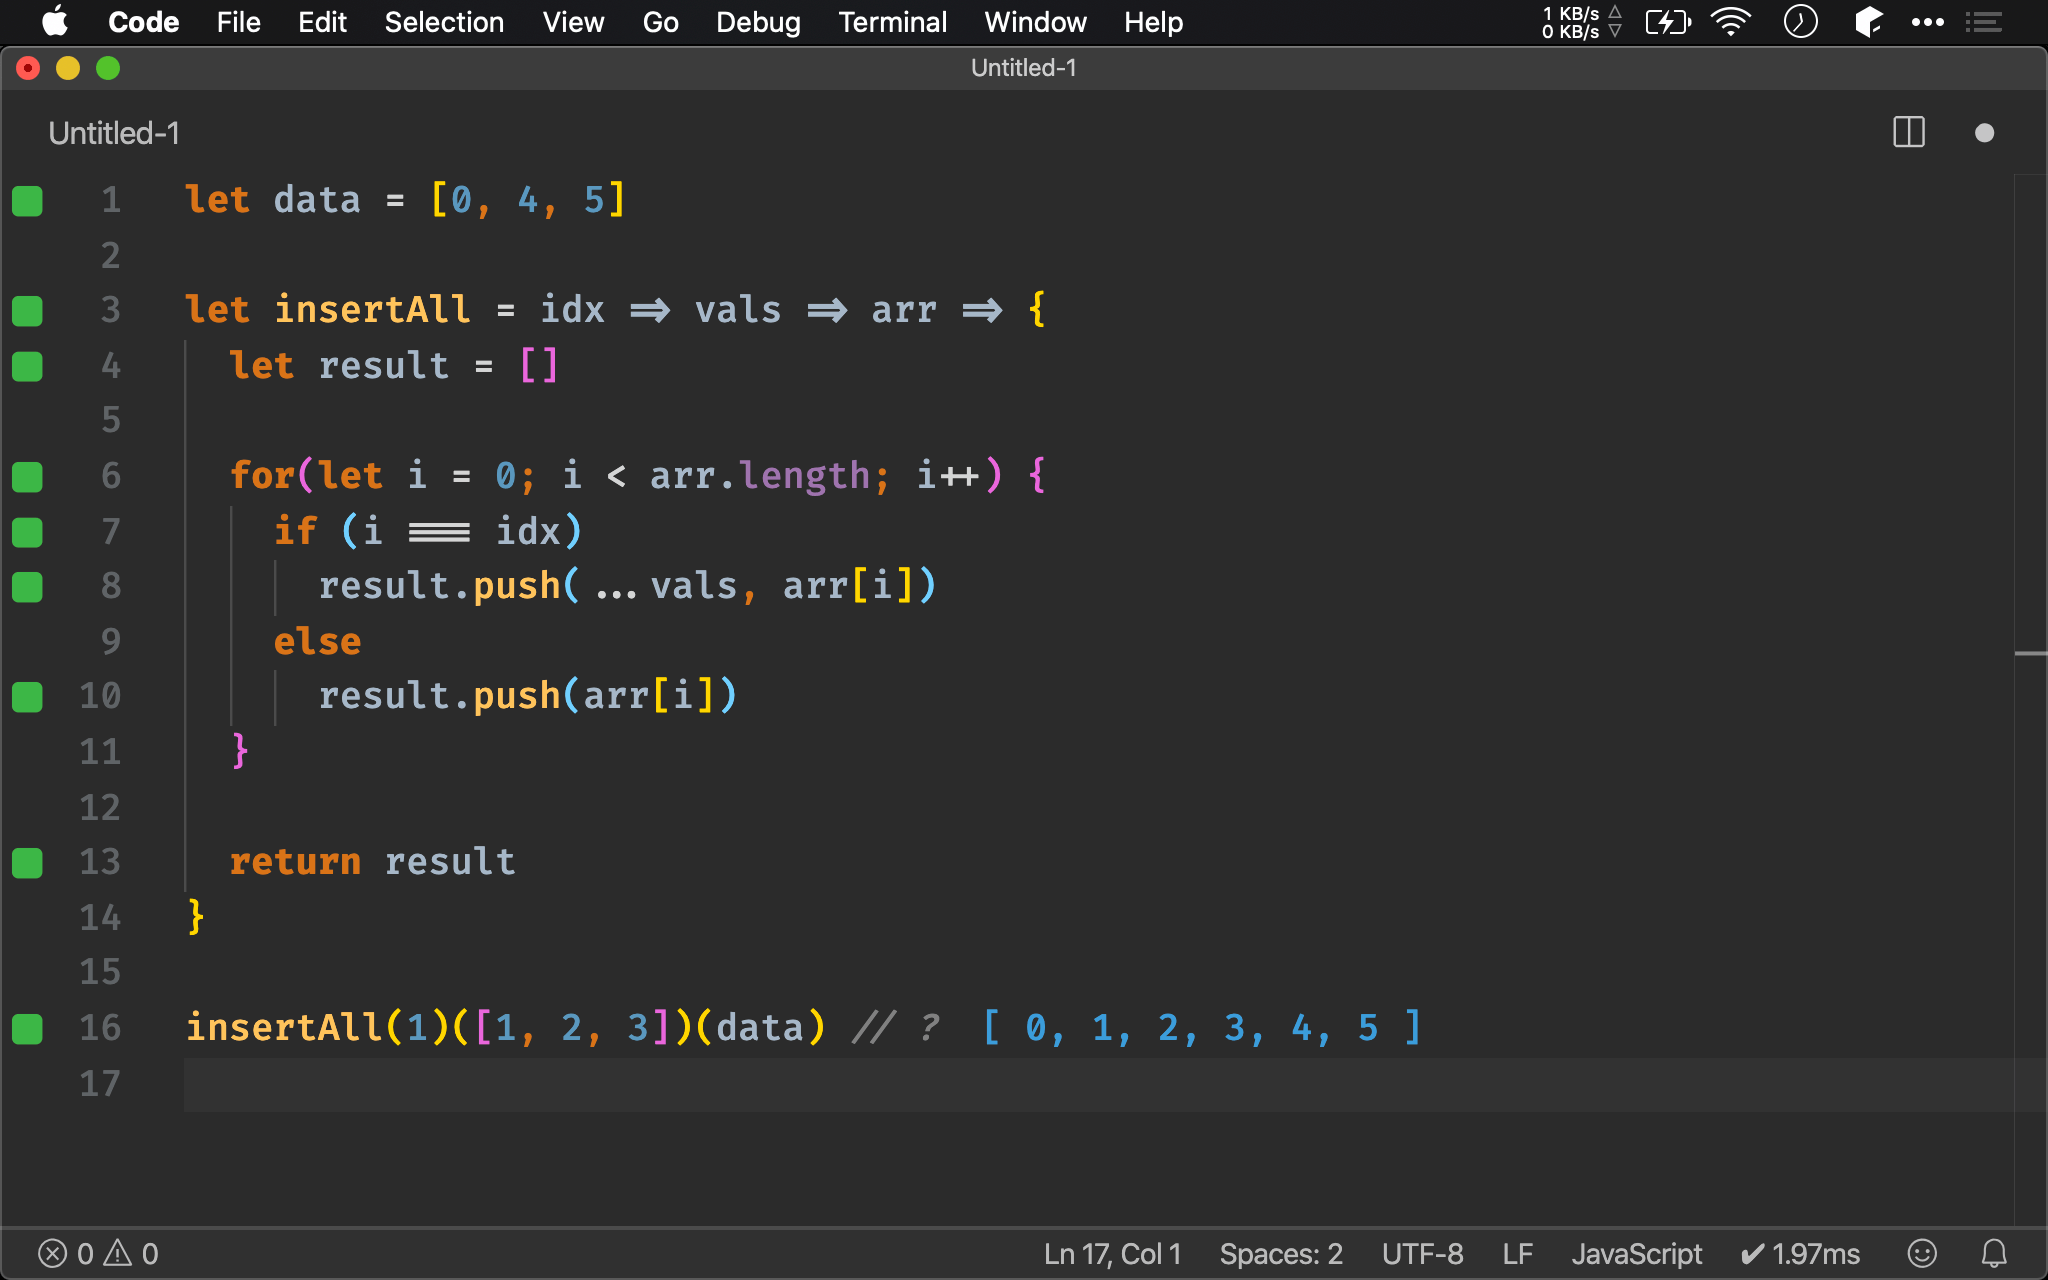Open the File menu
Viewport: 2048px width, 1280px height.
coord(238,22)
